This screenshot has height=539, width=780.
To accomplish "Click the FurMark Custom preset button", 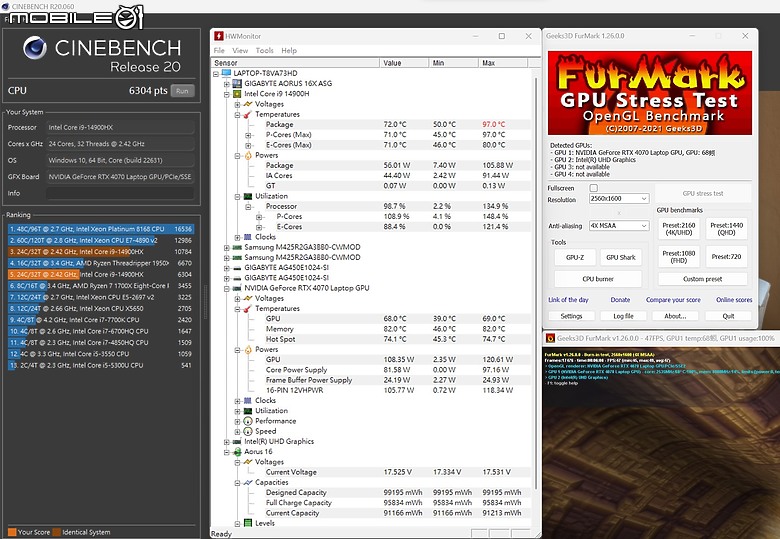I will pyautogui.click(x=702, y=279).
